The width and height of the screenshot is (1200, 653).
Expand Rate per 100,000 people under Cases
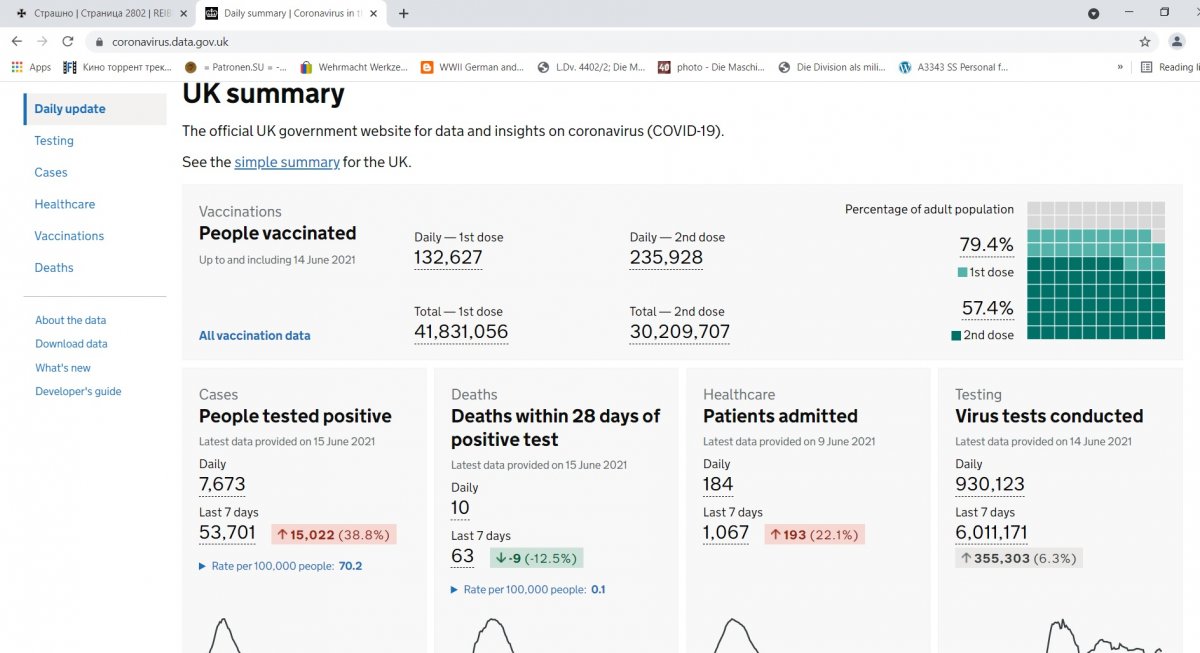pyautogui.click(x=280, y=566)
